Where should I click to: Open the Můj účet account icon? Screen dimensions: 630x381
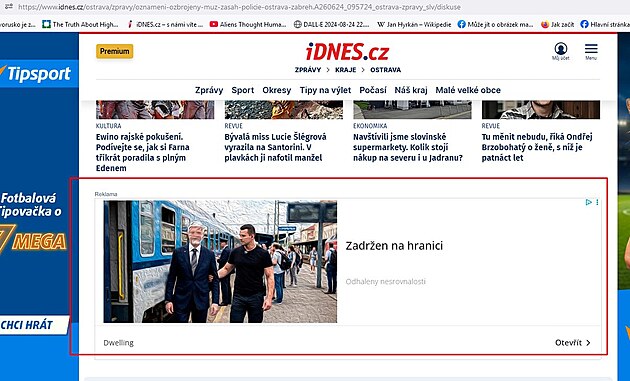click(560, 51)
